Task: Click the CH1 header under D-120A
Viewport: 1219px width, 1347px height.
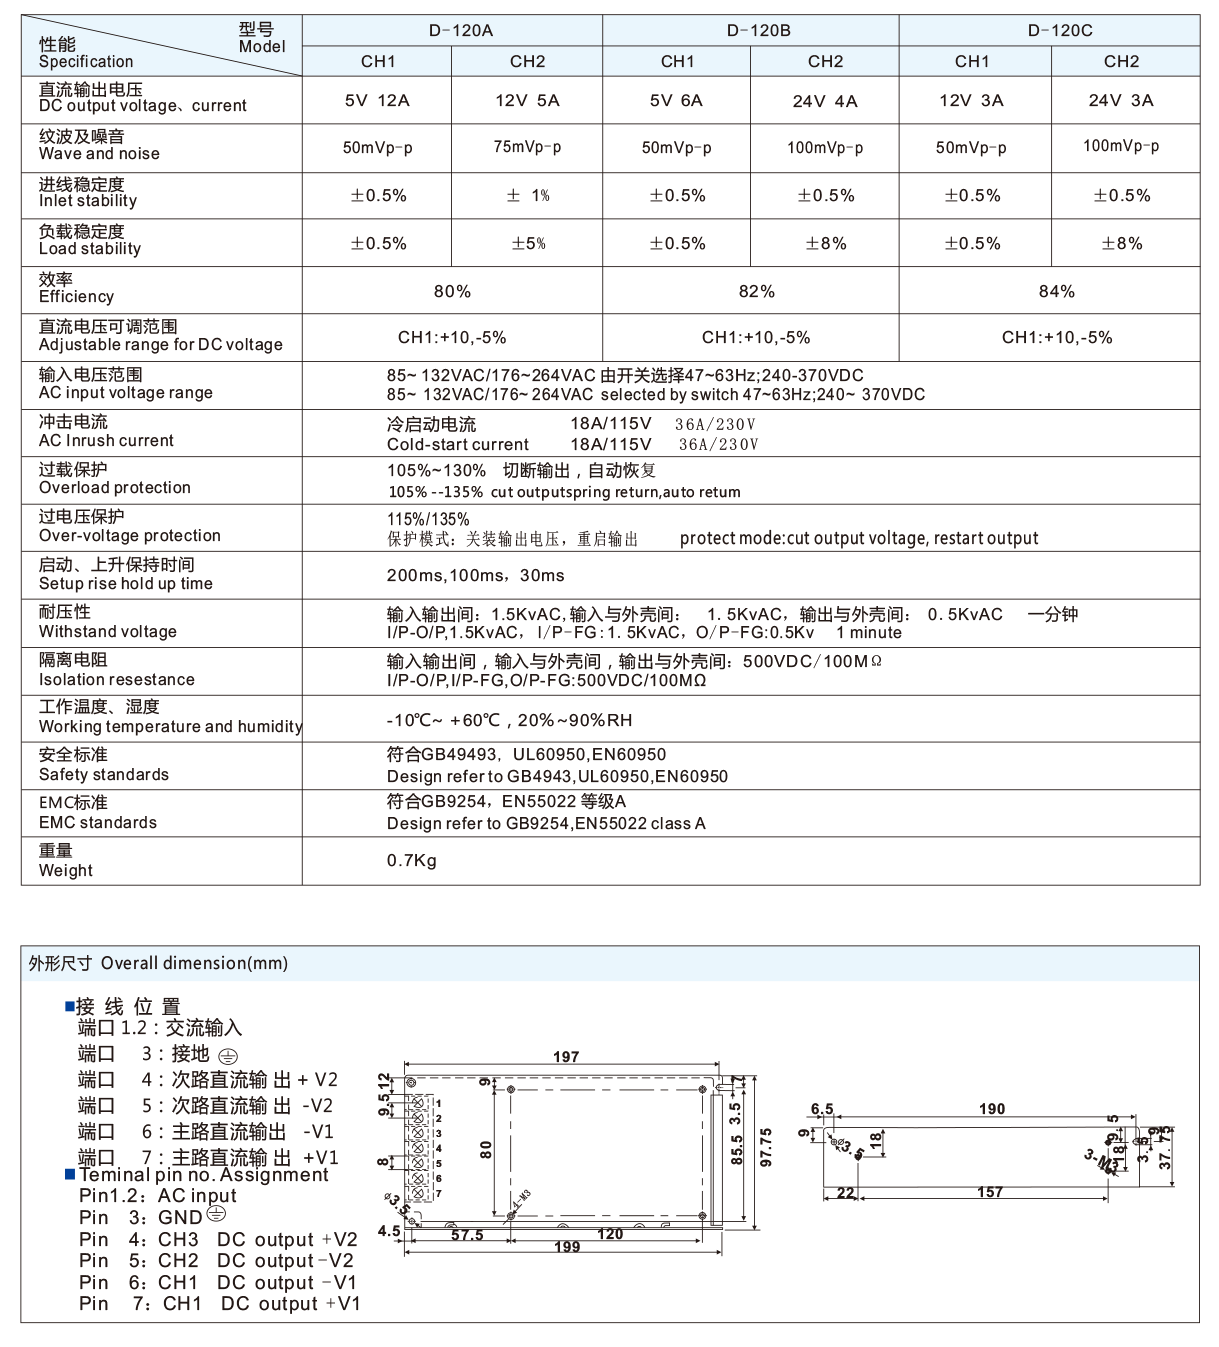Action: click(x=376, y=61)
